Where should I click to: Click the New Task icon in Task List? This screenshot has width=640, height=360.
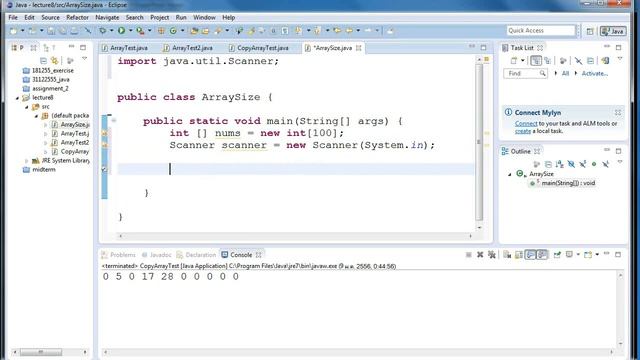(513, 61)
